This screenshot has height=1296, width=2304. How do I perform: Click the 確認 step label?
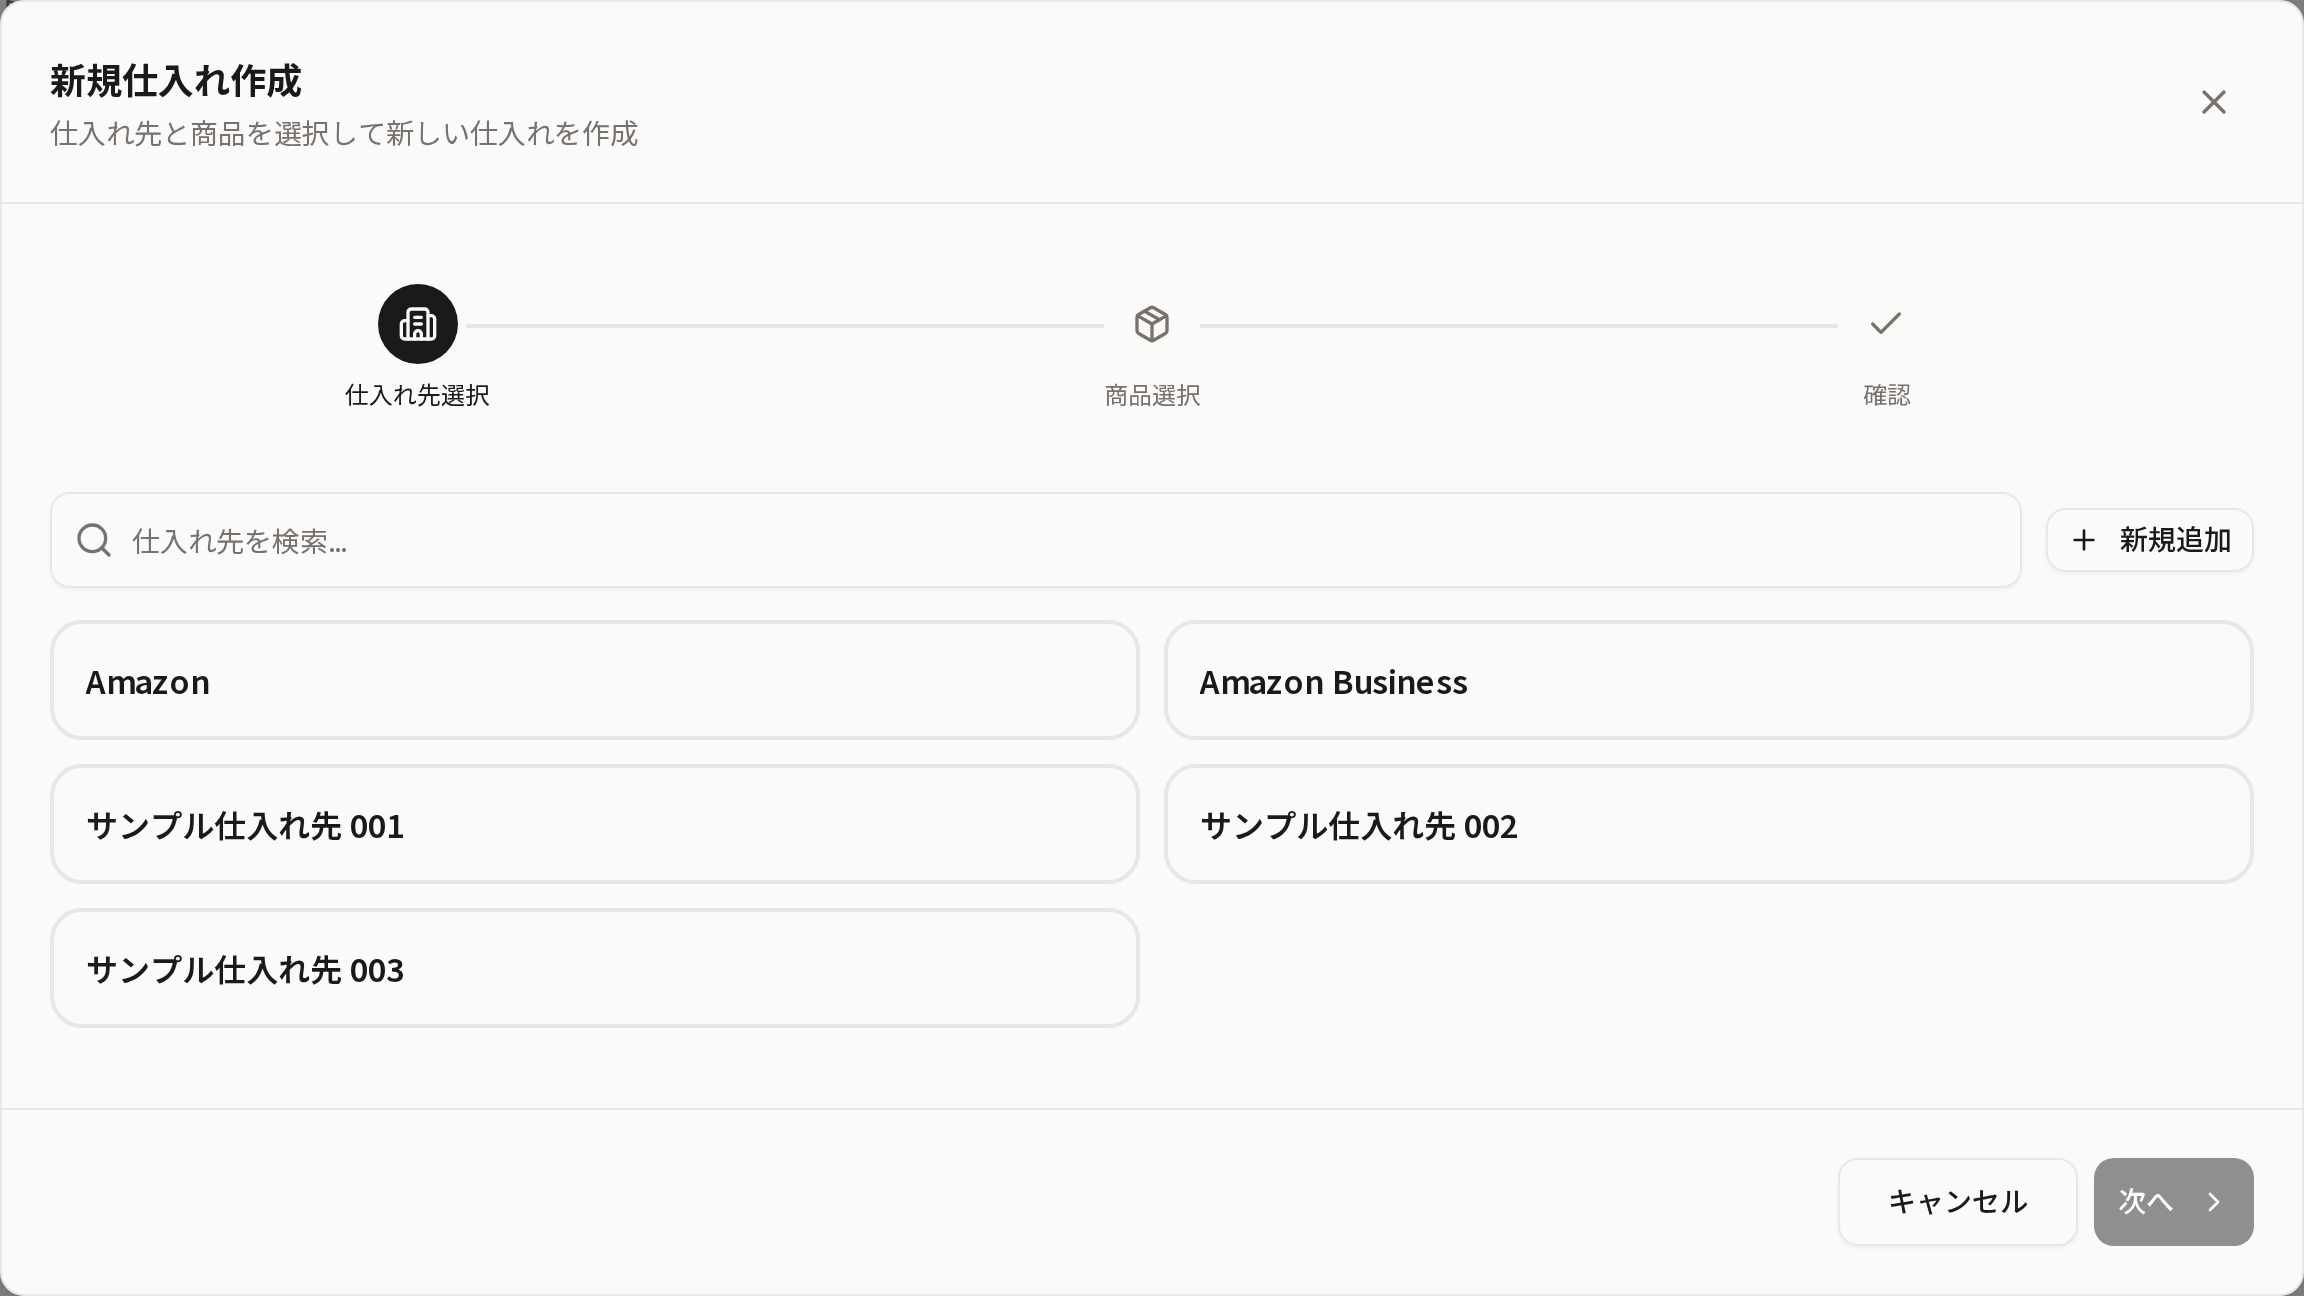pos(1887,395)
